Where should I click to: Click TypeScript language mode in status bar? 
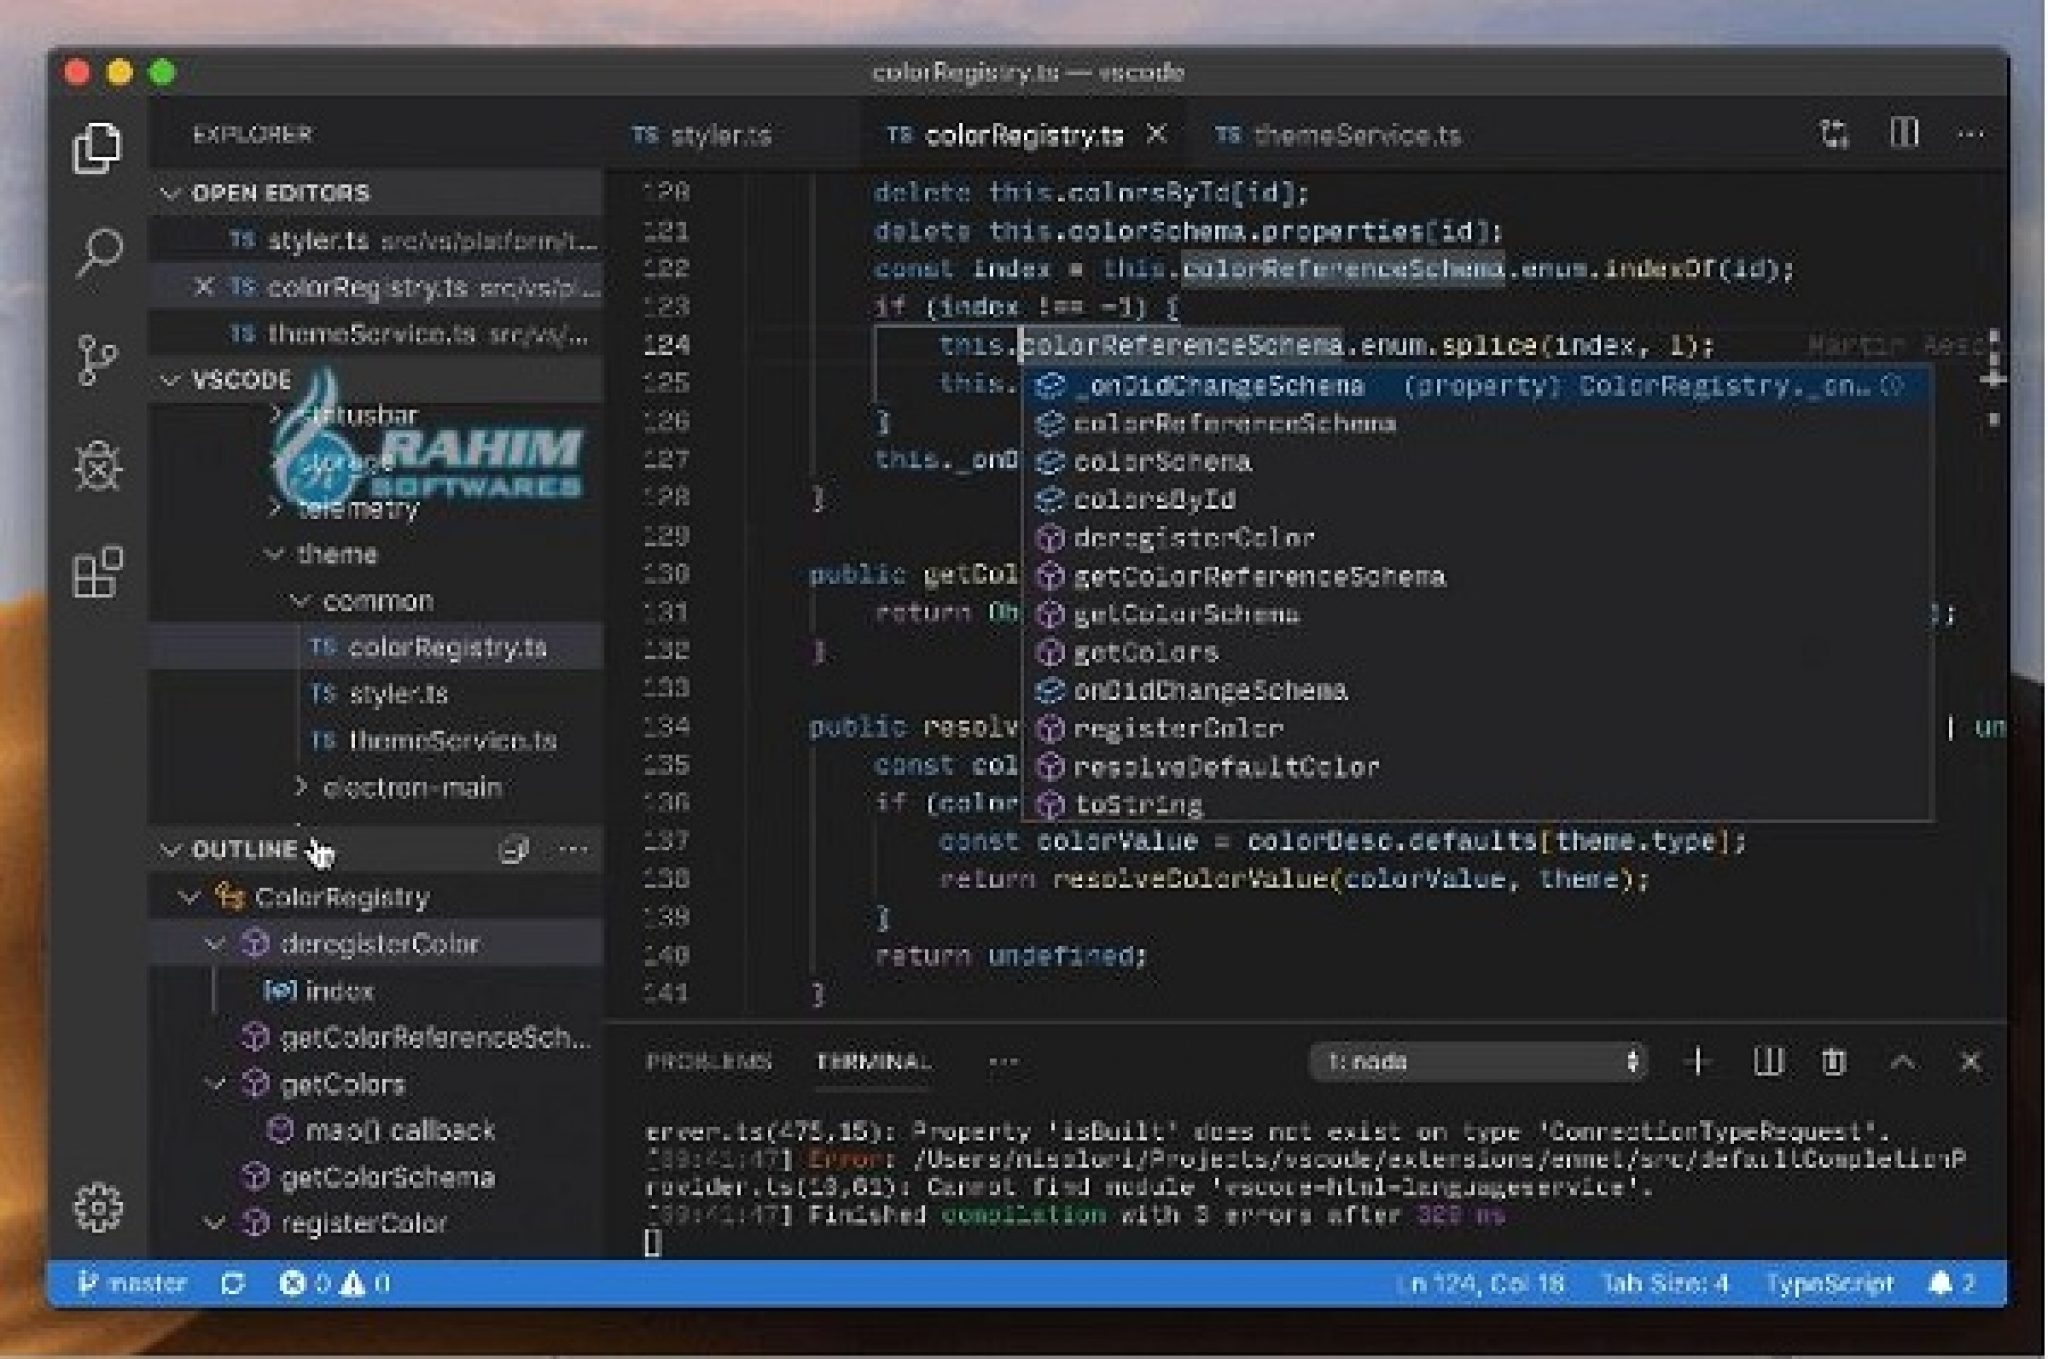tap(1832, 1283)
